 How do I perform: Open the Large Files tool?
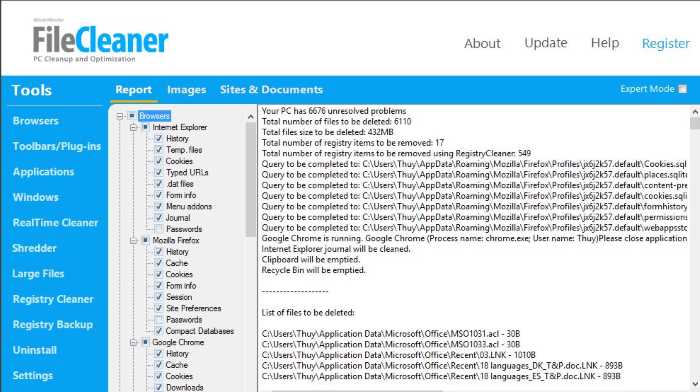pos(38,274)
